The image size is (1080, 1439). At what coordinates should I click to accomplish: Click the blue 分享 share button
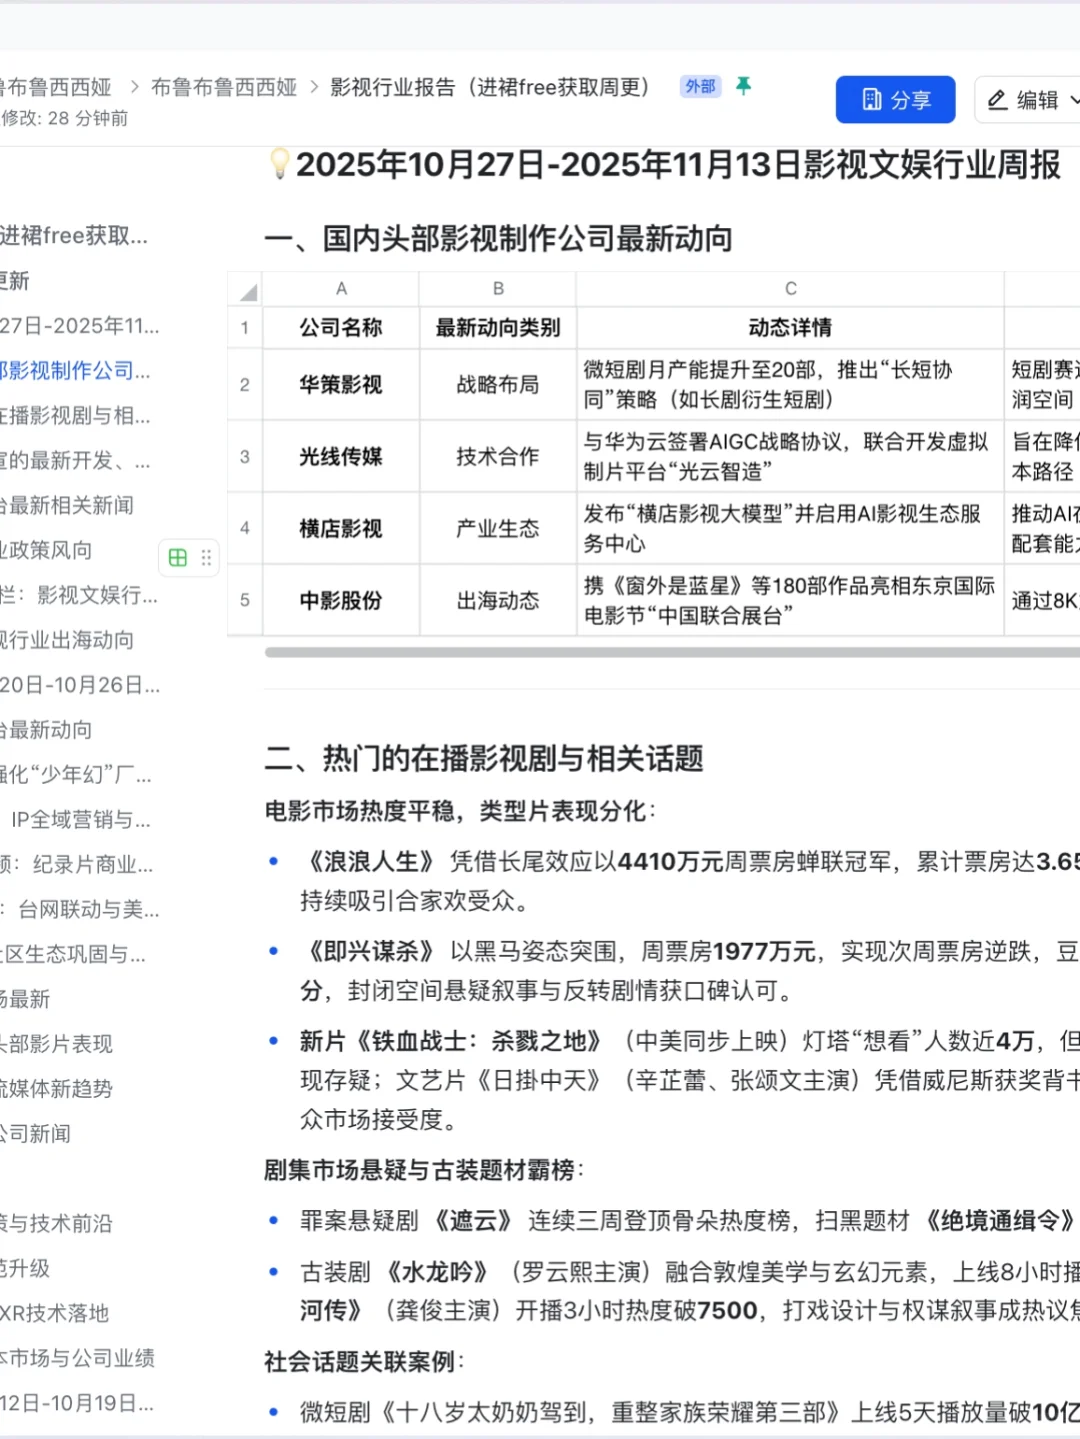click(x=895, y=100)
